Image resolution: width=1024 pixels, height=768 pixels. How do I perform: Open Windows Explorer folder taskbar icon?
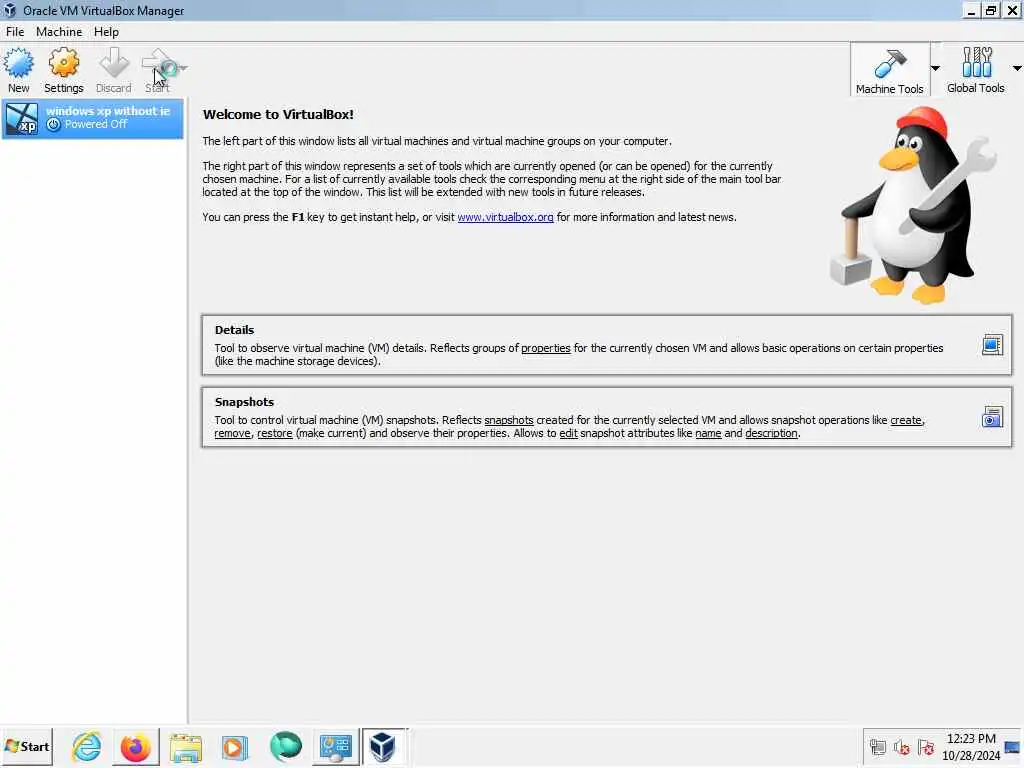pos(186,747)
